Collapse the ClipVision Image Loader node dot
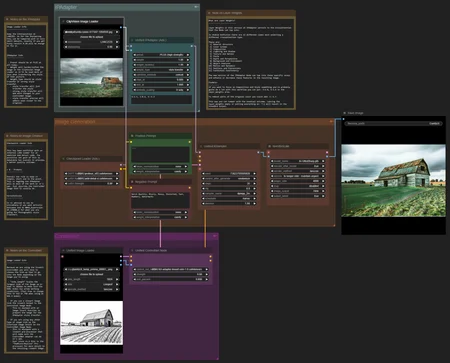450x363 pixels. coord(63,21)
